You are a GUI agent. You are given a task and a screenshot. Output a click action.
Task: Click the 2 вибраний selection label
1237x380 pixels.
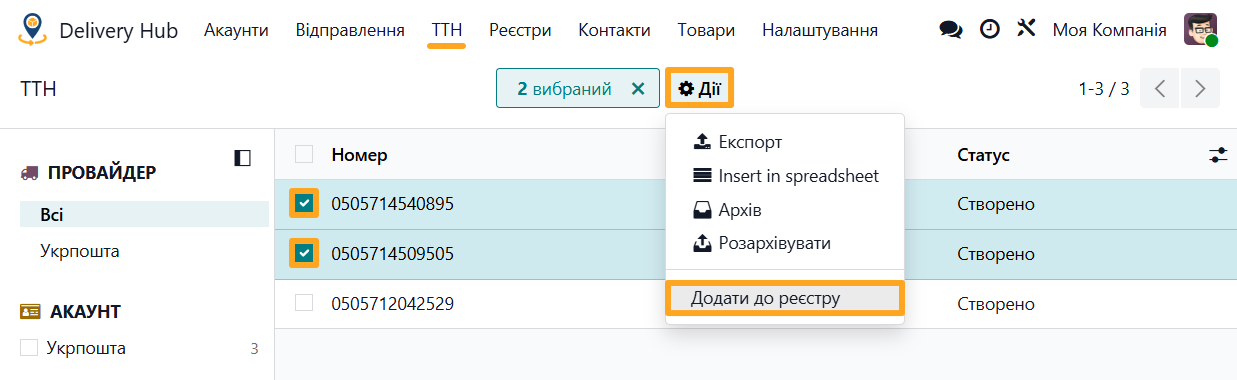pyautogui.click(x=564, y=89)
